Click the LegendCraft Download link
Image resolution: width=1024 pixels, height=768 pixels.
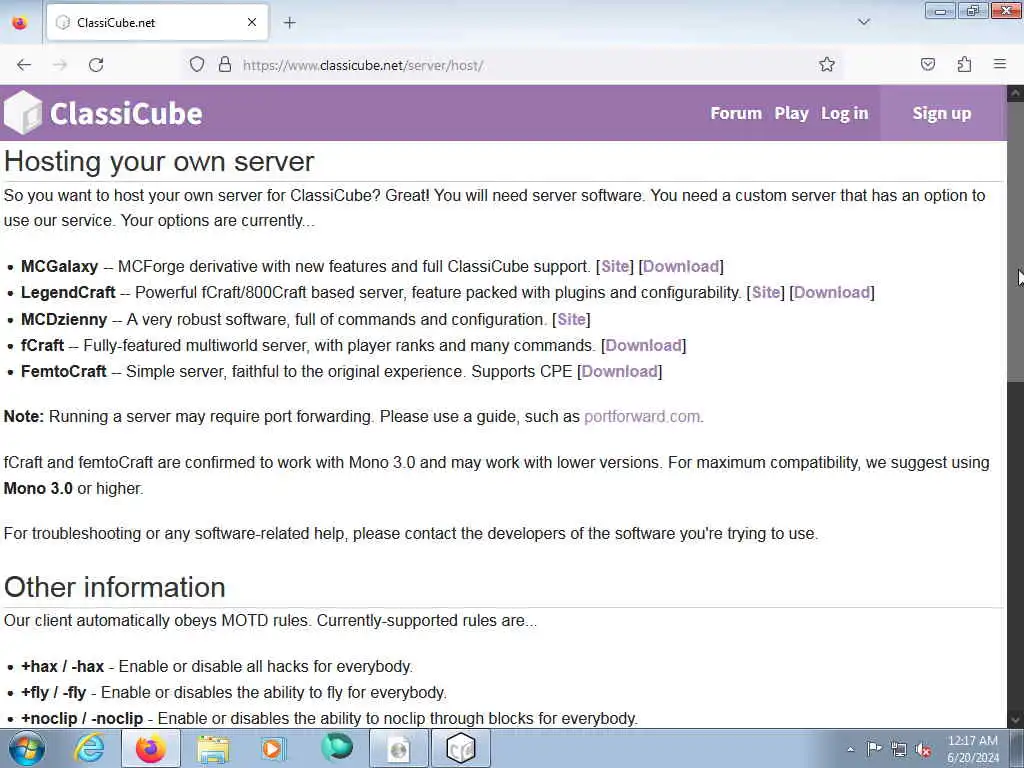832,293
